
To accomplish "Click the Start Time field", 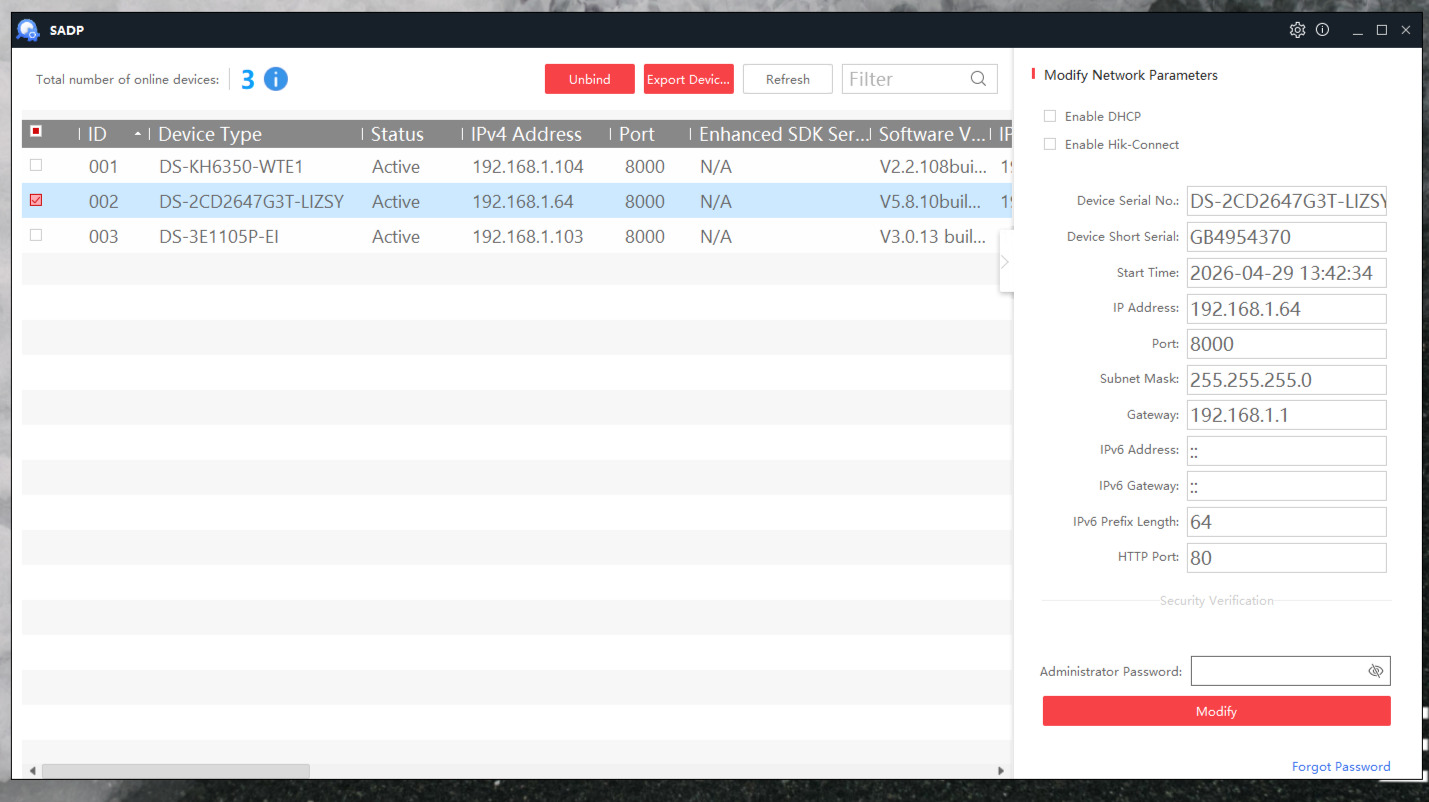I will (x=1287, y=272).
